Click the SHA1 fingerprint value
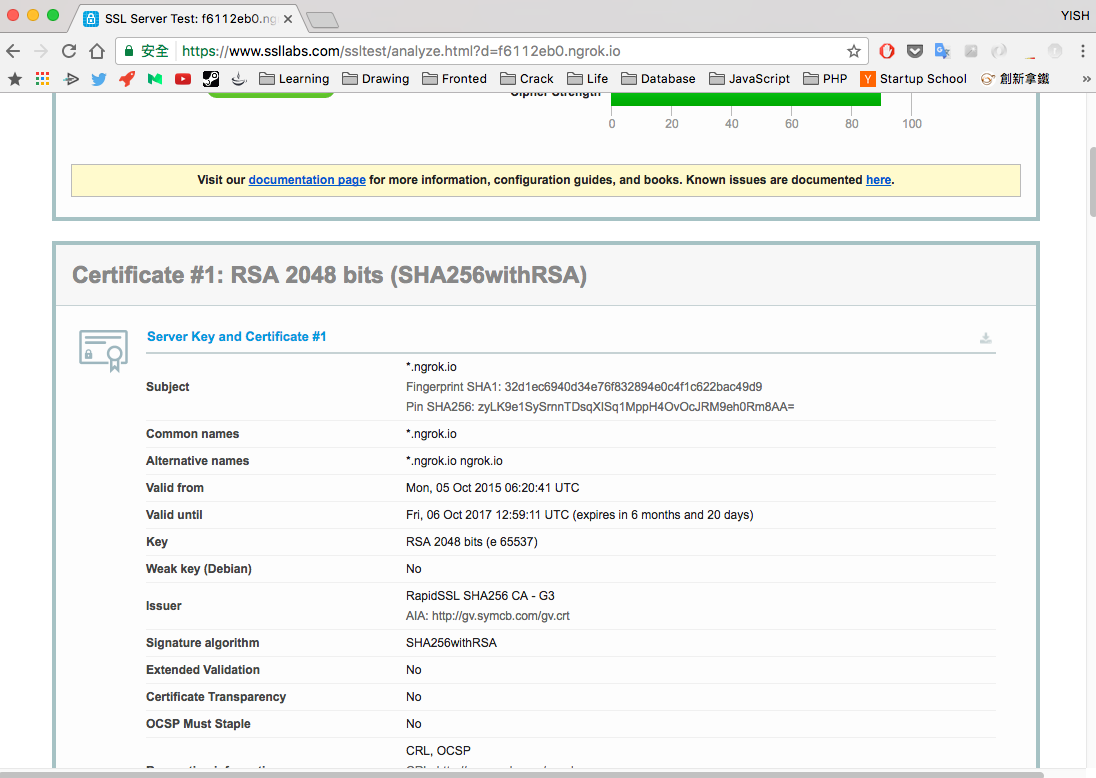 pos(633,387)
